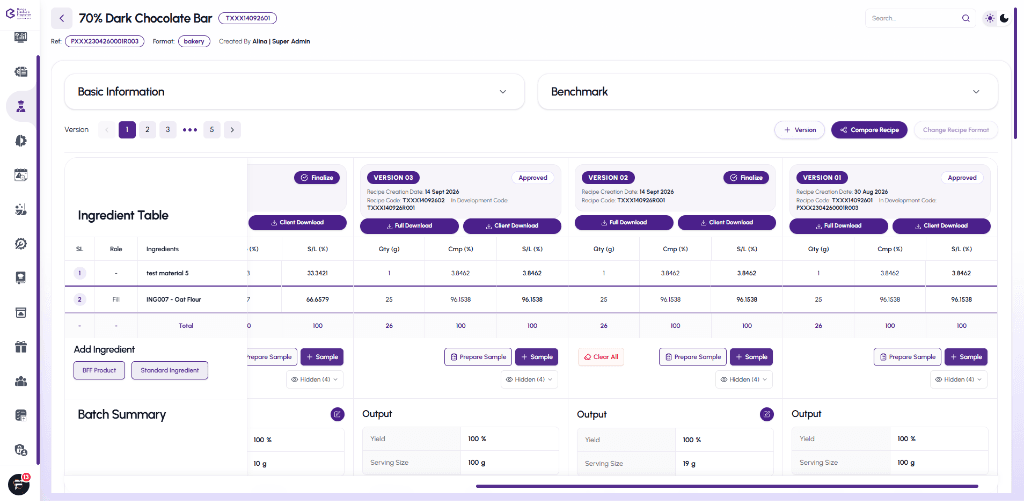Click Prepare Sample under Version 02
The image size is (1024, 501).
(693, 357)
